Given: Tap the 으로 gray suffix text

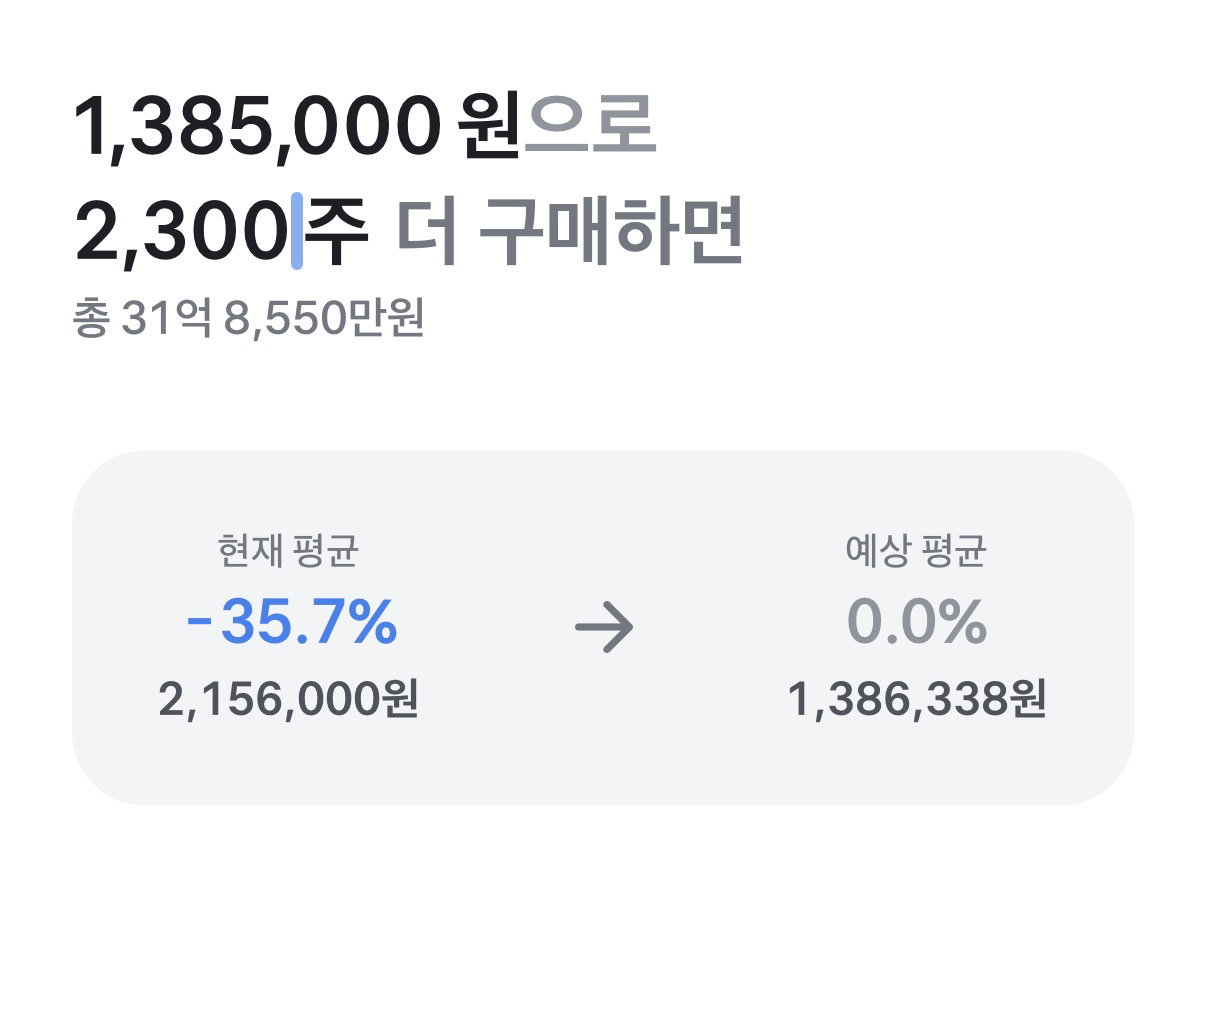Looking at the screenshot, I should pyautogui.click(x=590, y=127).
